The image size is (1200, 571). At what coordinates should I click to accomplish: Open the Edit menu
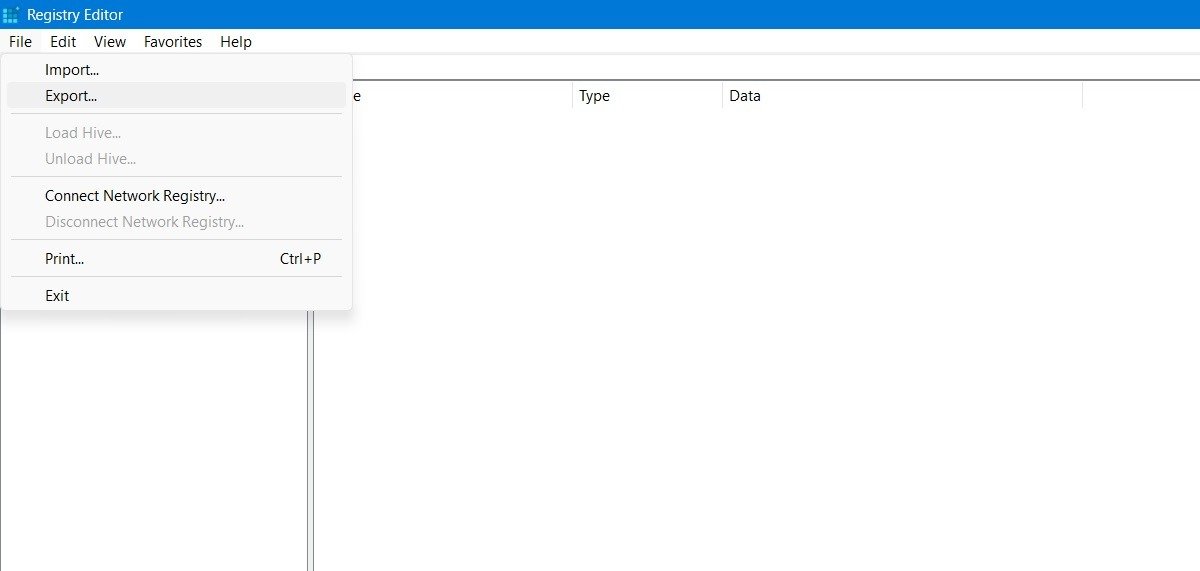coord(63,42)
